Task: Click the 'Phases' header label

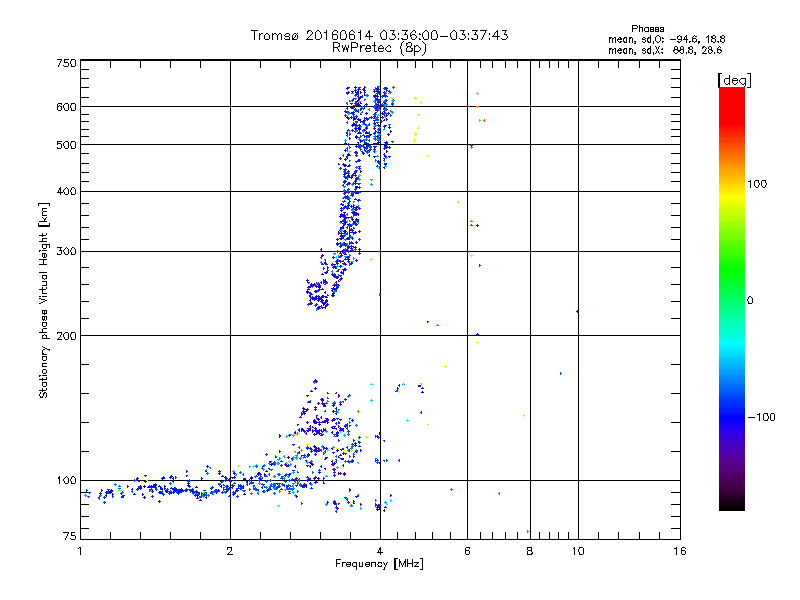Action: click(x=647, y=29)
